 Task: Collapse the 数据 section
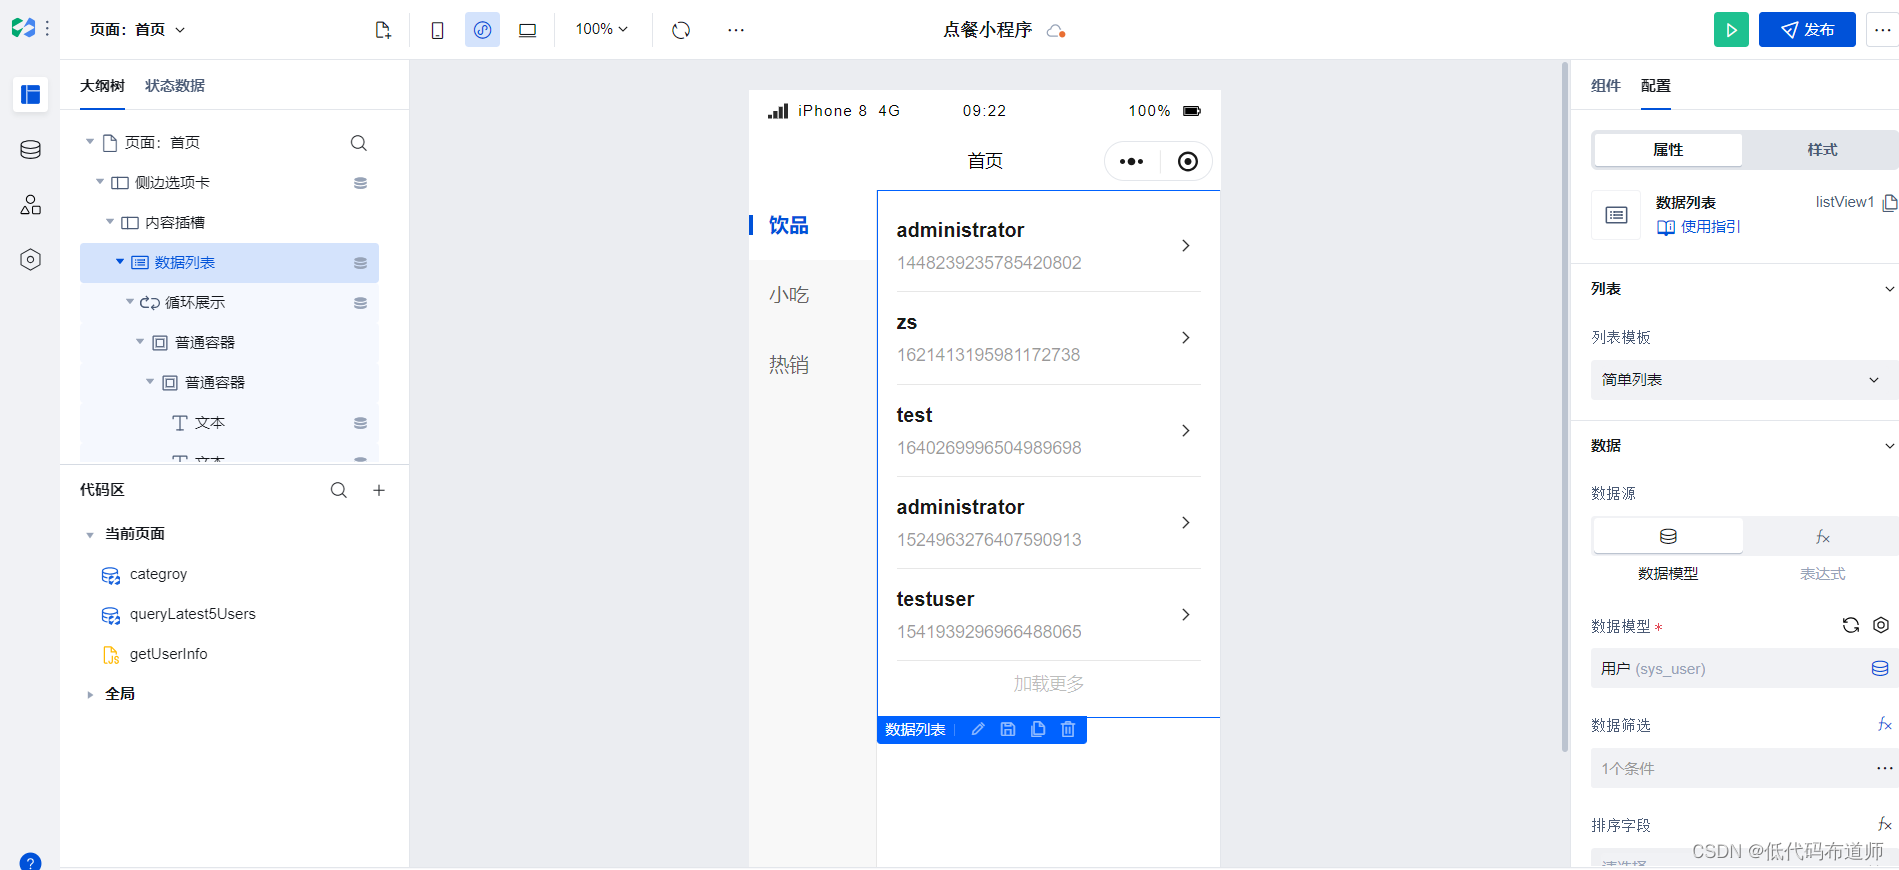click(x=1889, y=446)
